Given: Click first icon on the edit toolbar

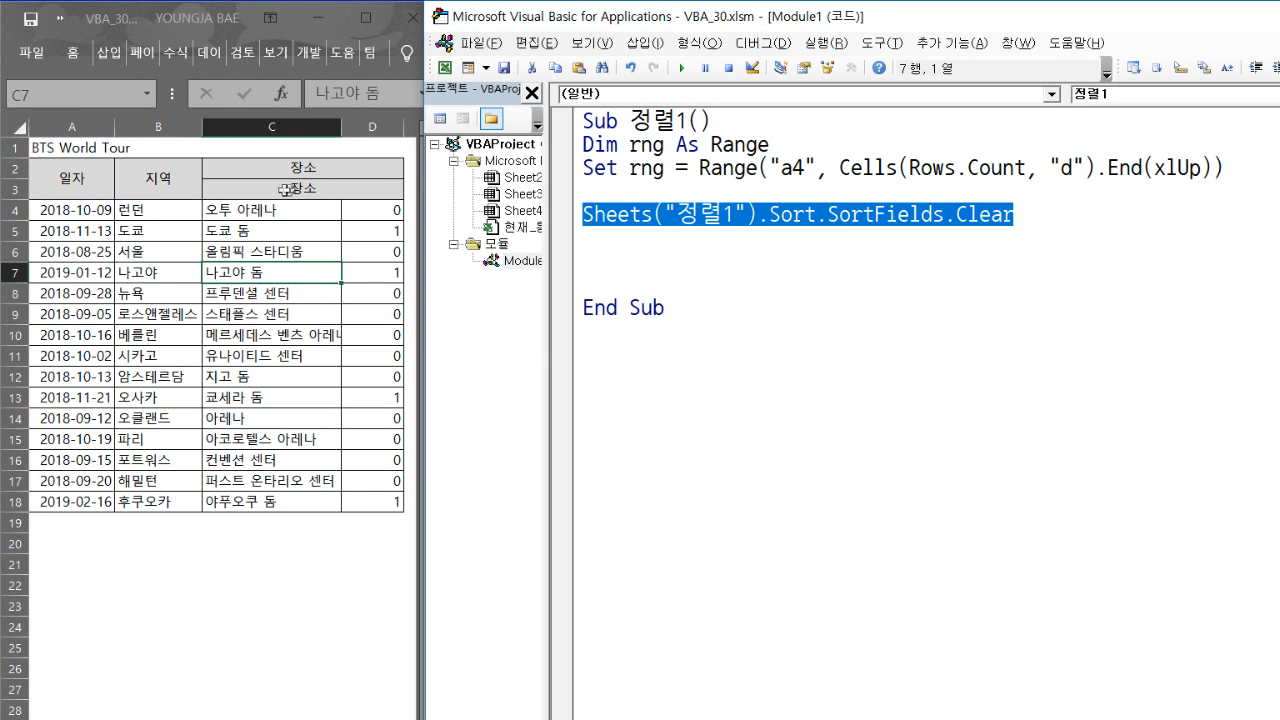Looking at the screenshot, I should pyautogui.click(x=1133, y=68).
